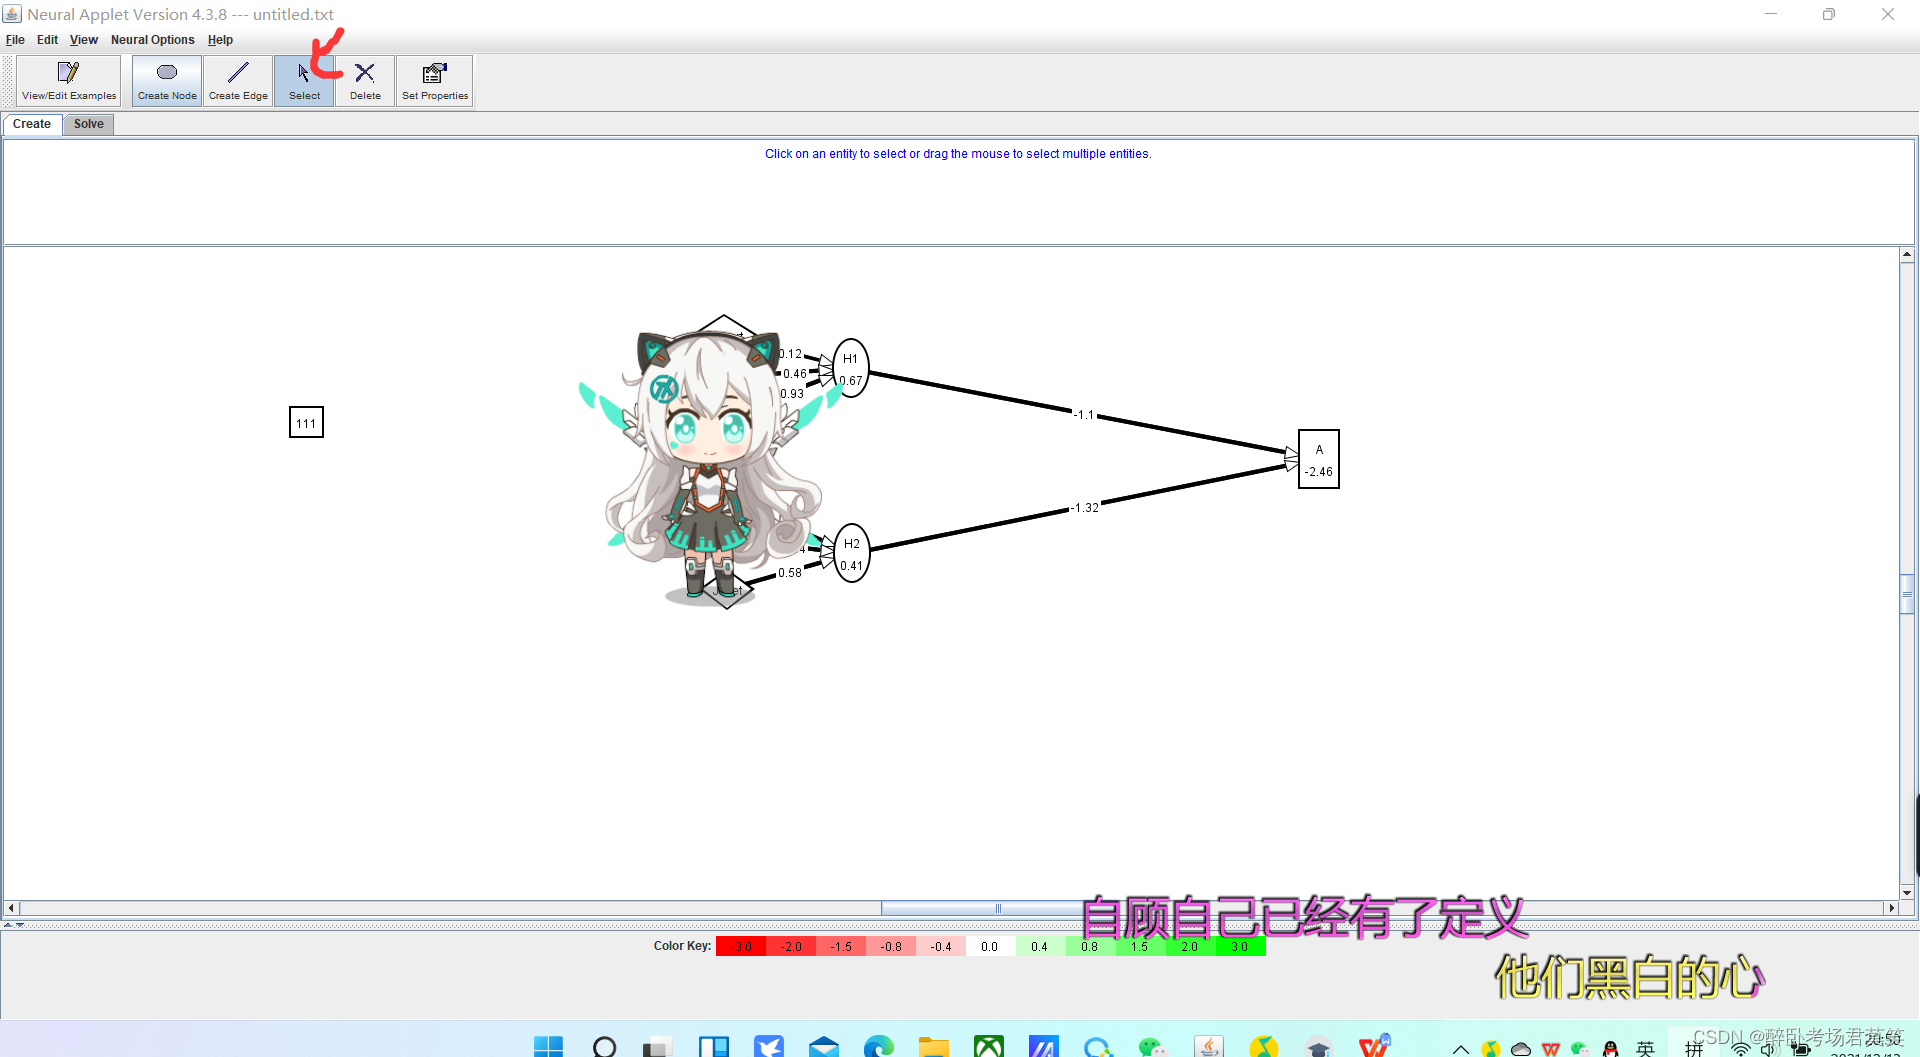Open WeChat from taskbar
This screenshot has width=1920, height=1057.
point(1152,1046)
